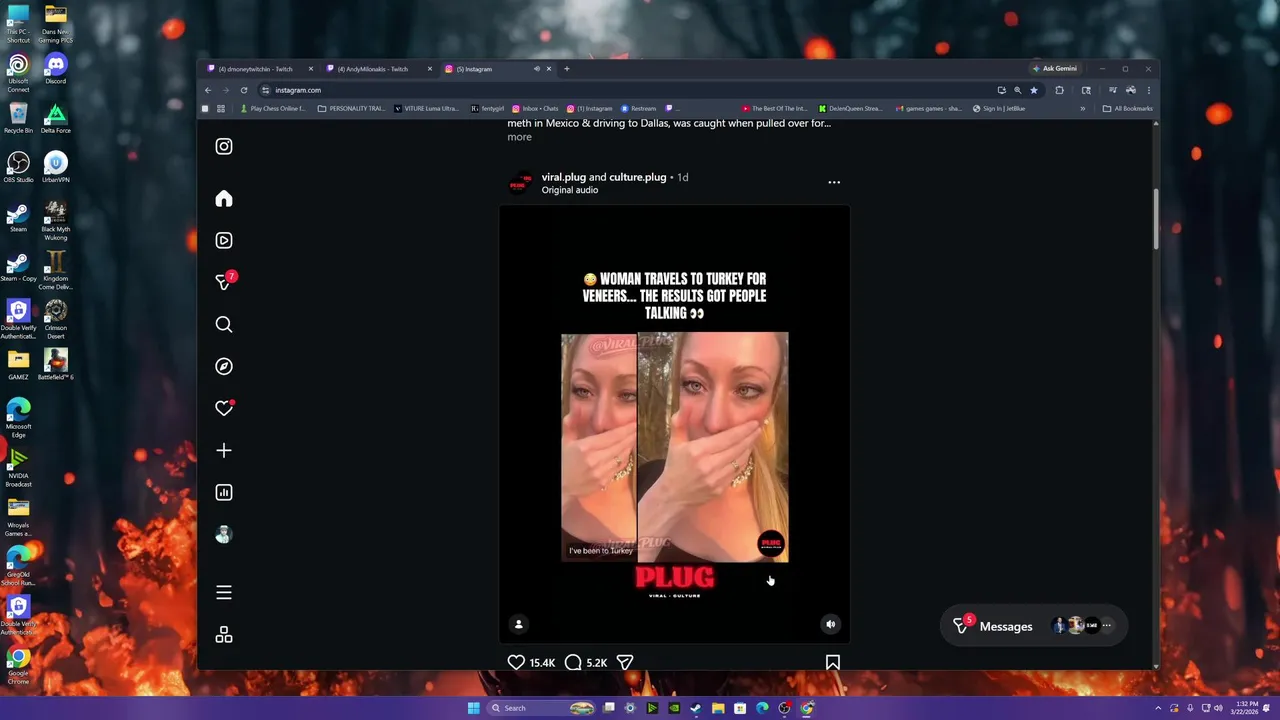The height and width of the screenshot is (720, 1280).
Task: Open Restream bookmark
Action: (x=638, y=108)
